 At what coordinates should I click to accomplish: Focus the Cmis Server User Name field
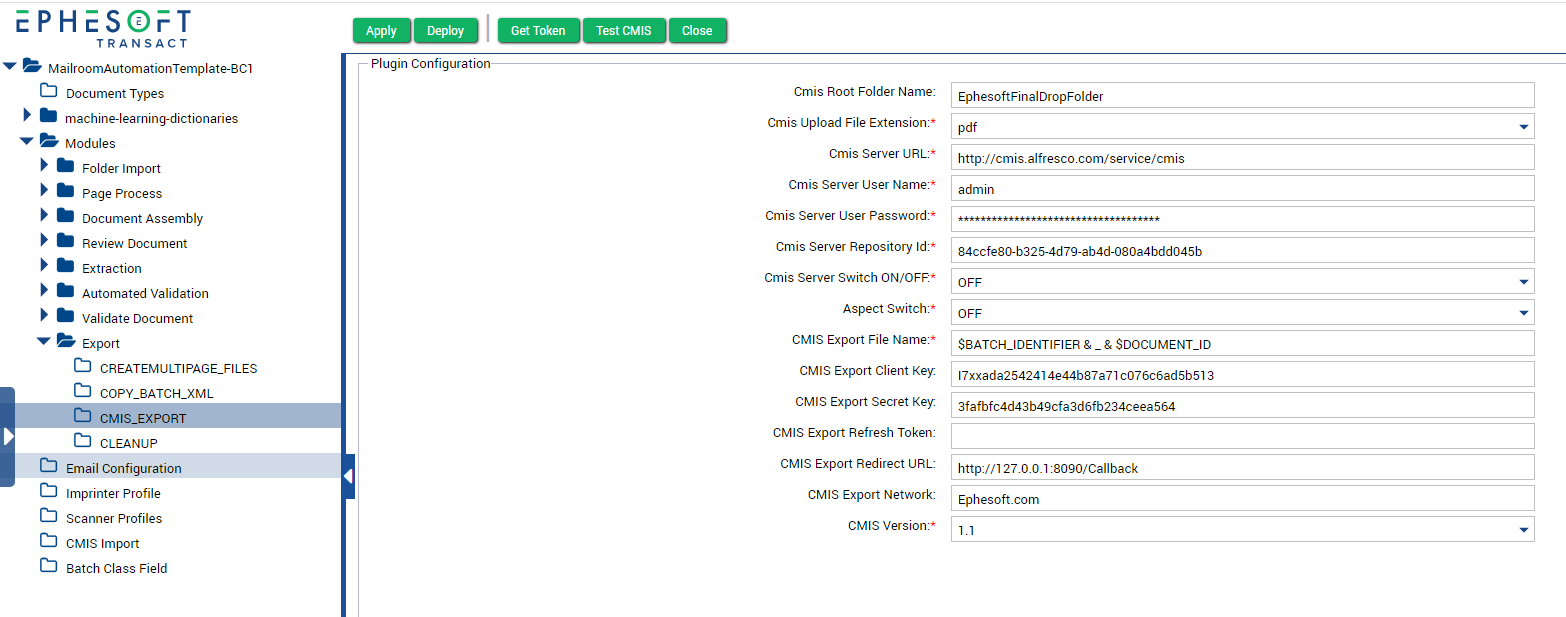(1242, 188)
